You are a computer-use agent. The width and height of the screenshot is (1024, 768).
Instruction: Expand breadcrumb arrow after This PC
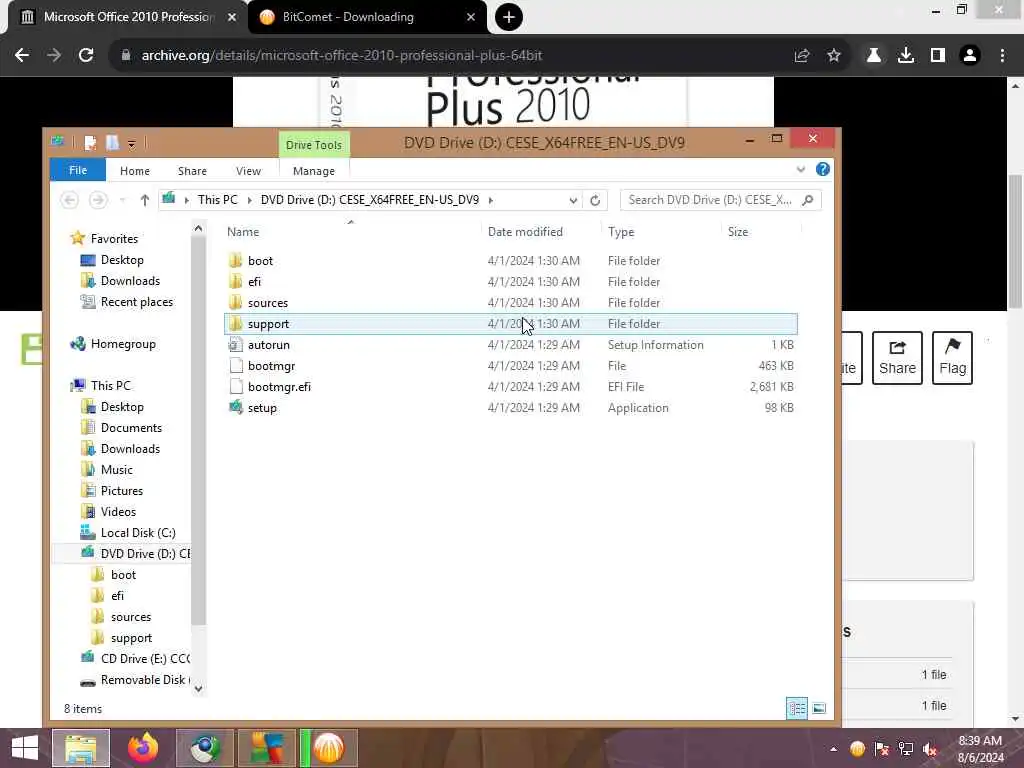tap(249, 200)
